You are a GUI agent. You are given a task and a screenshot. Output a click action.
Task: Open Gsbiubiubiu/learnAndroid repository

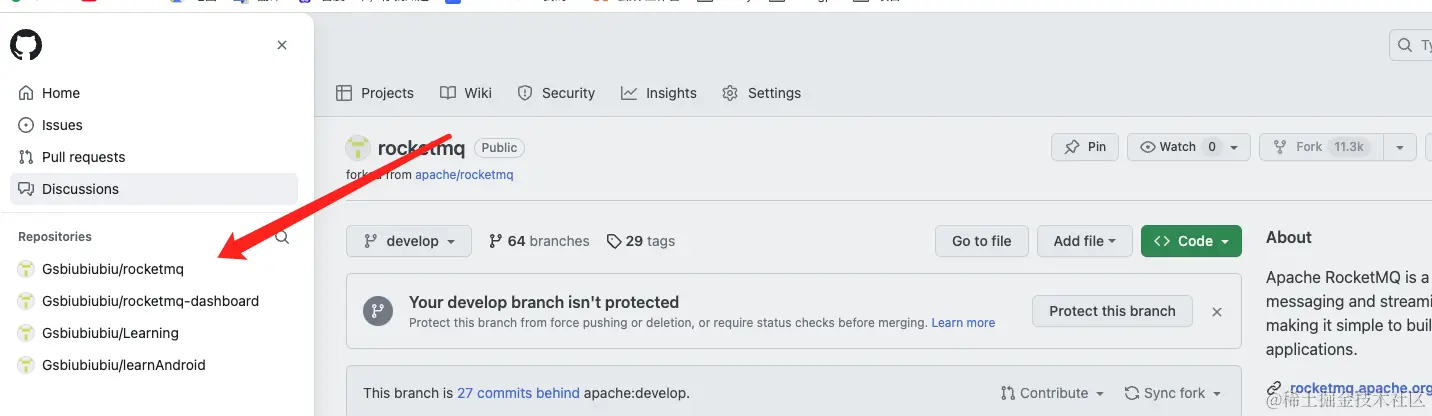click(x=123, y=365)
